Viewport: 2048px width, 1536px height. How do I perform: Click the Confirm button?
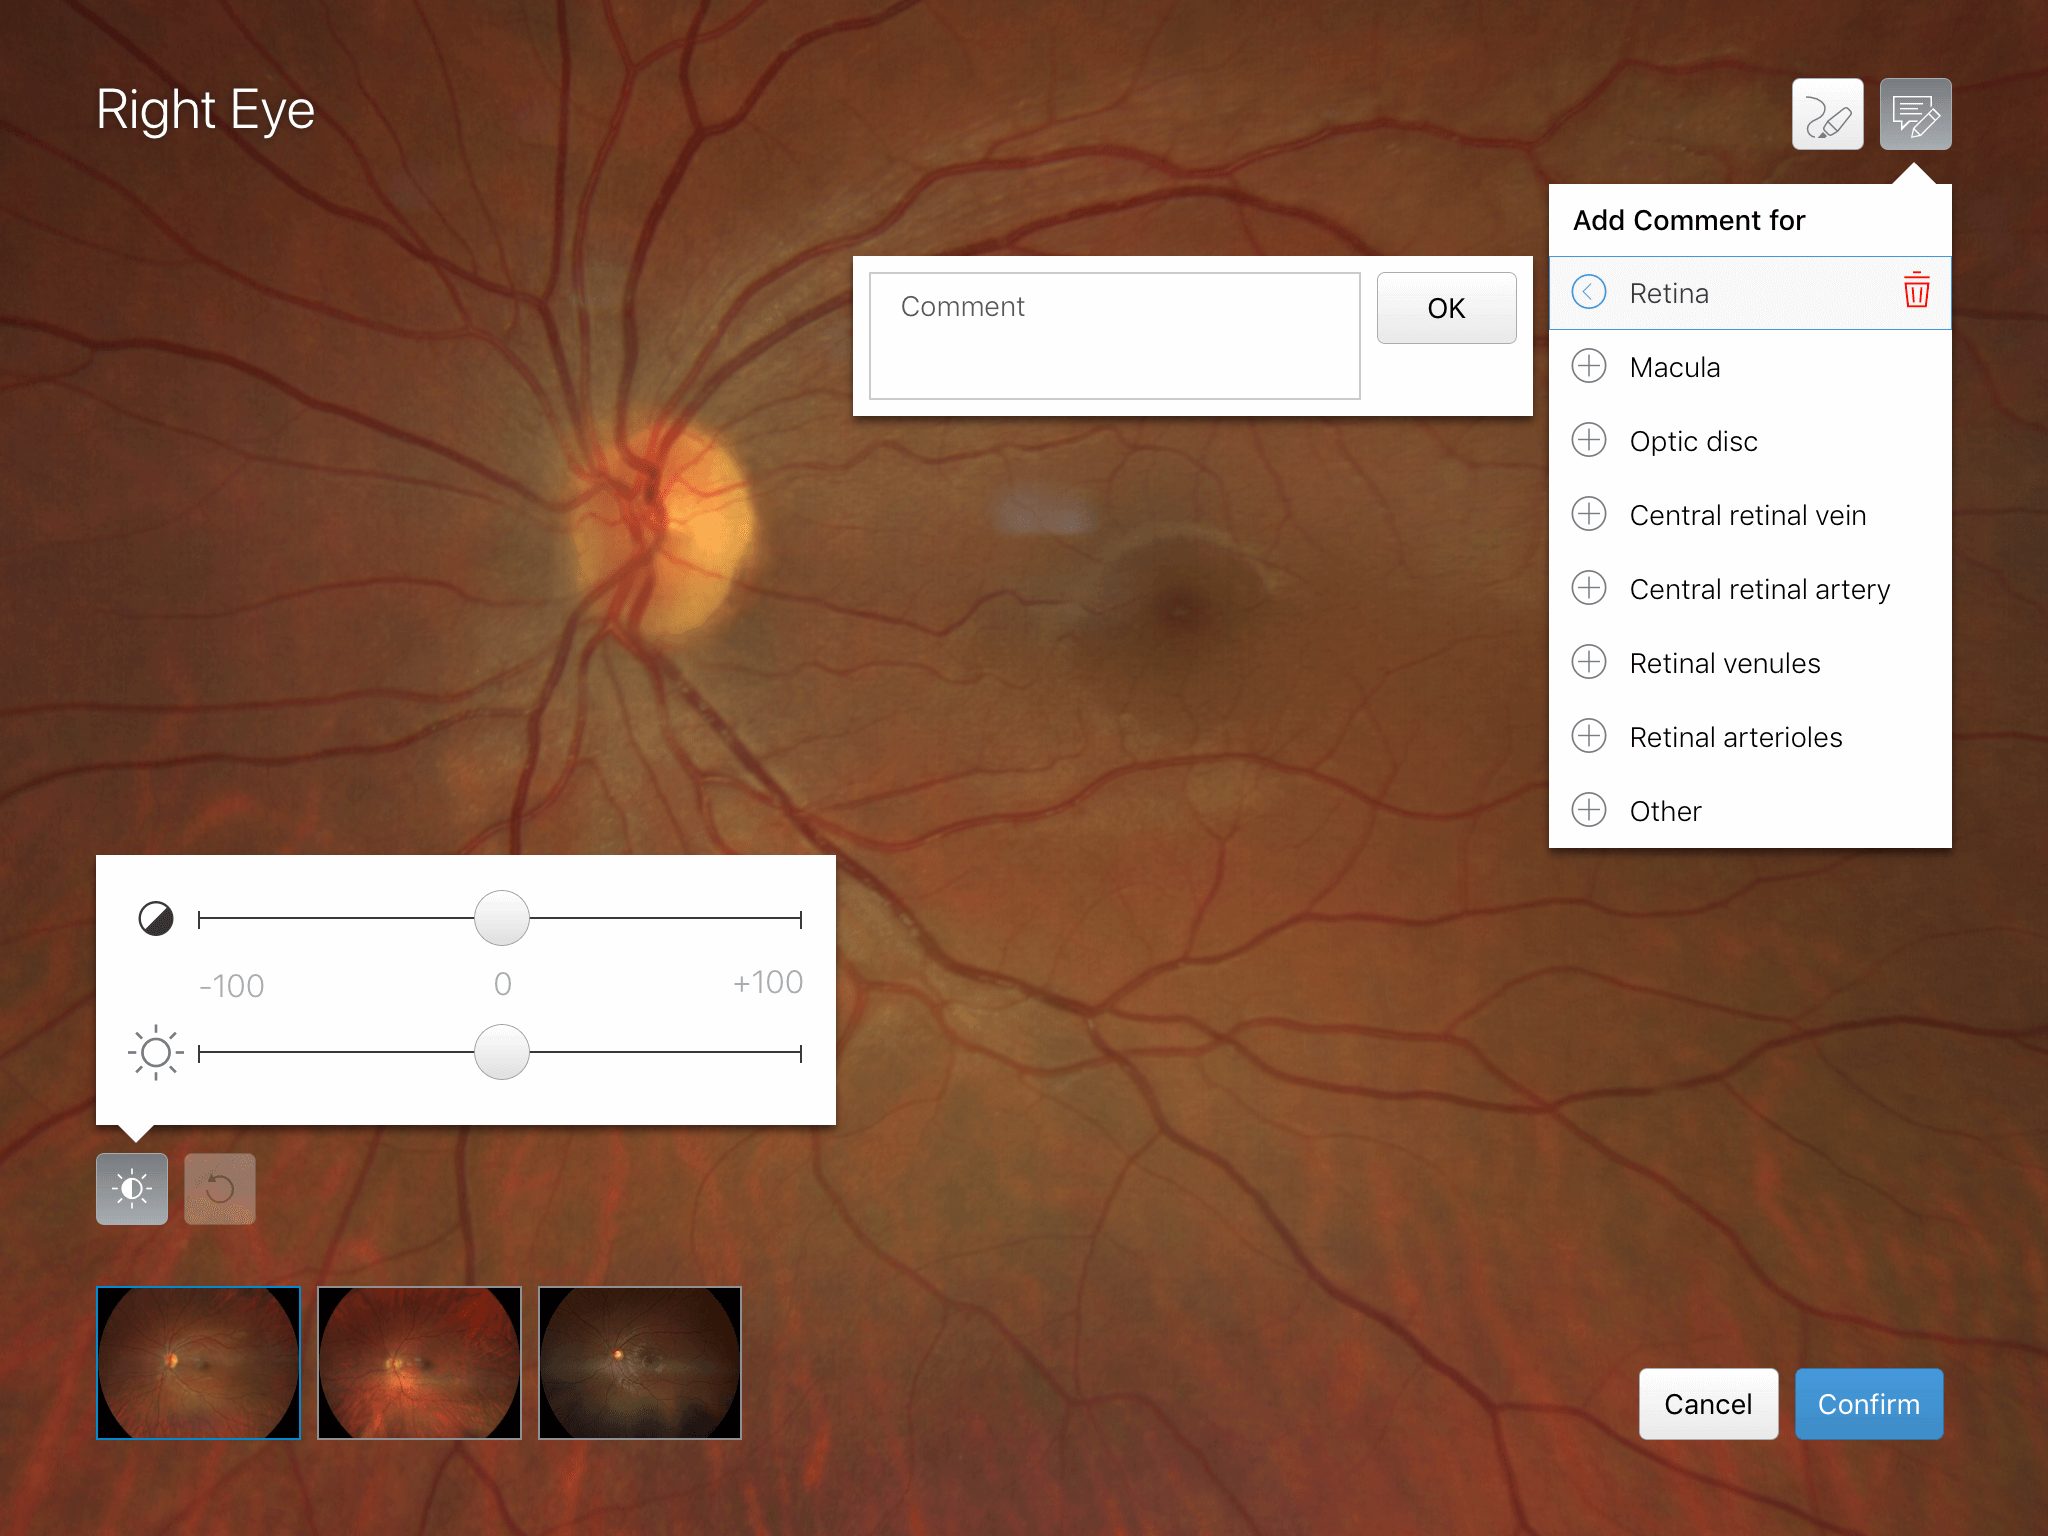click(1869, 1404)
